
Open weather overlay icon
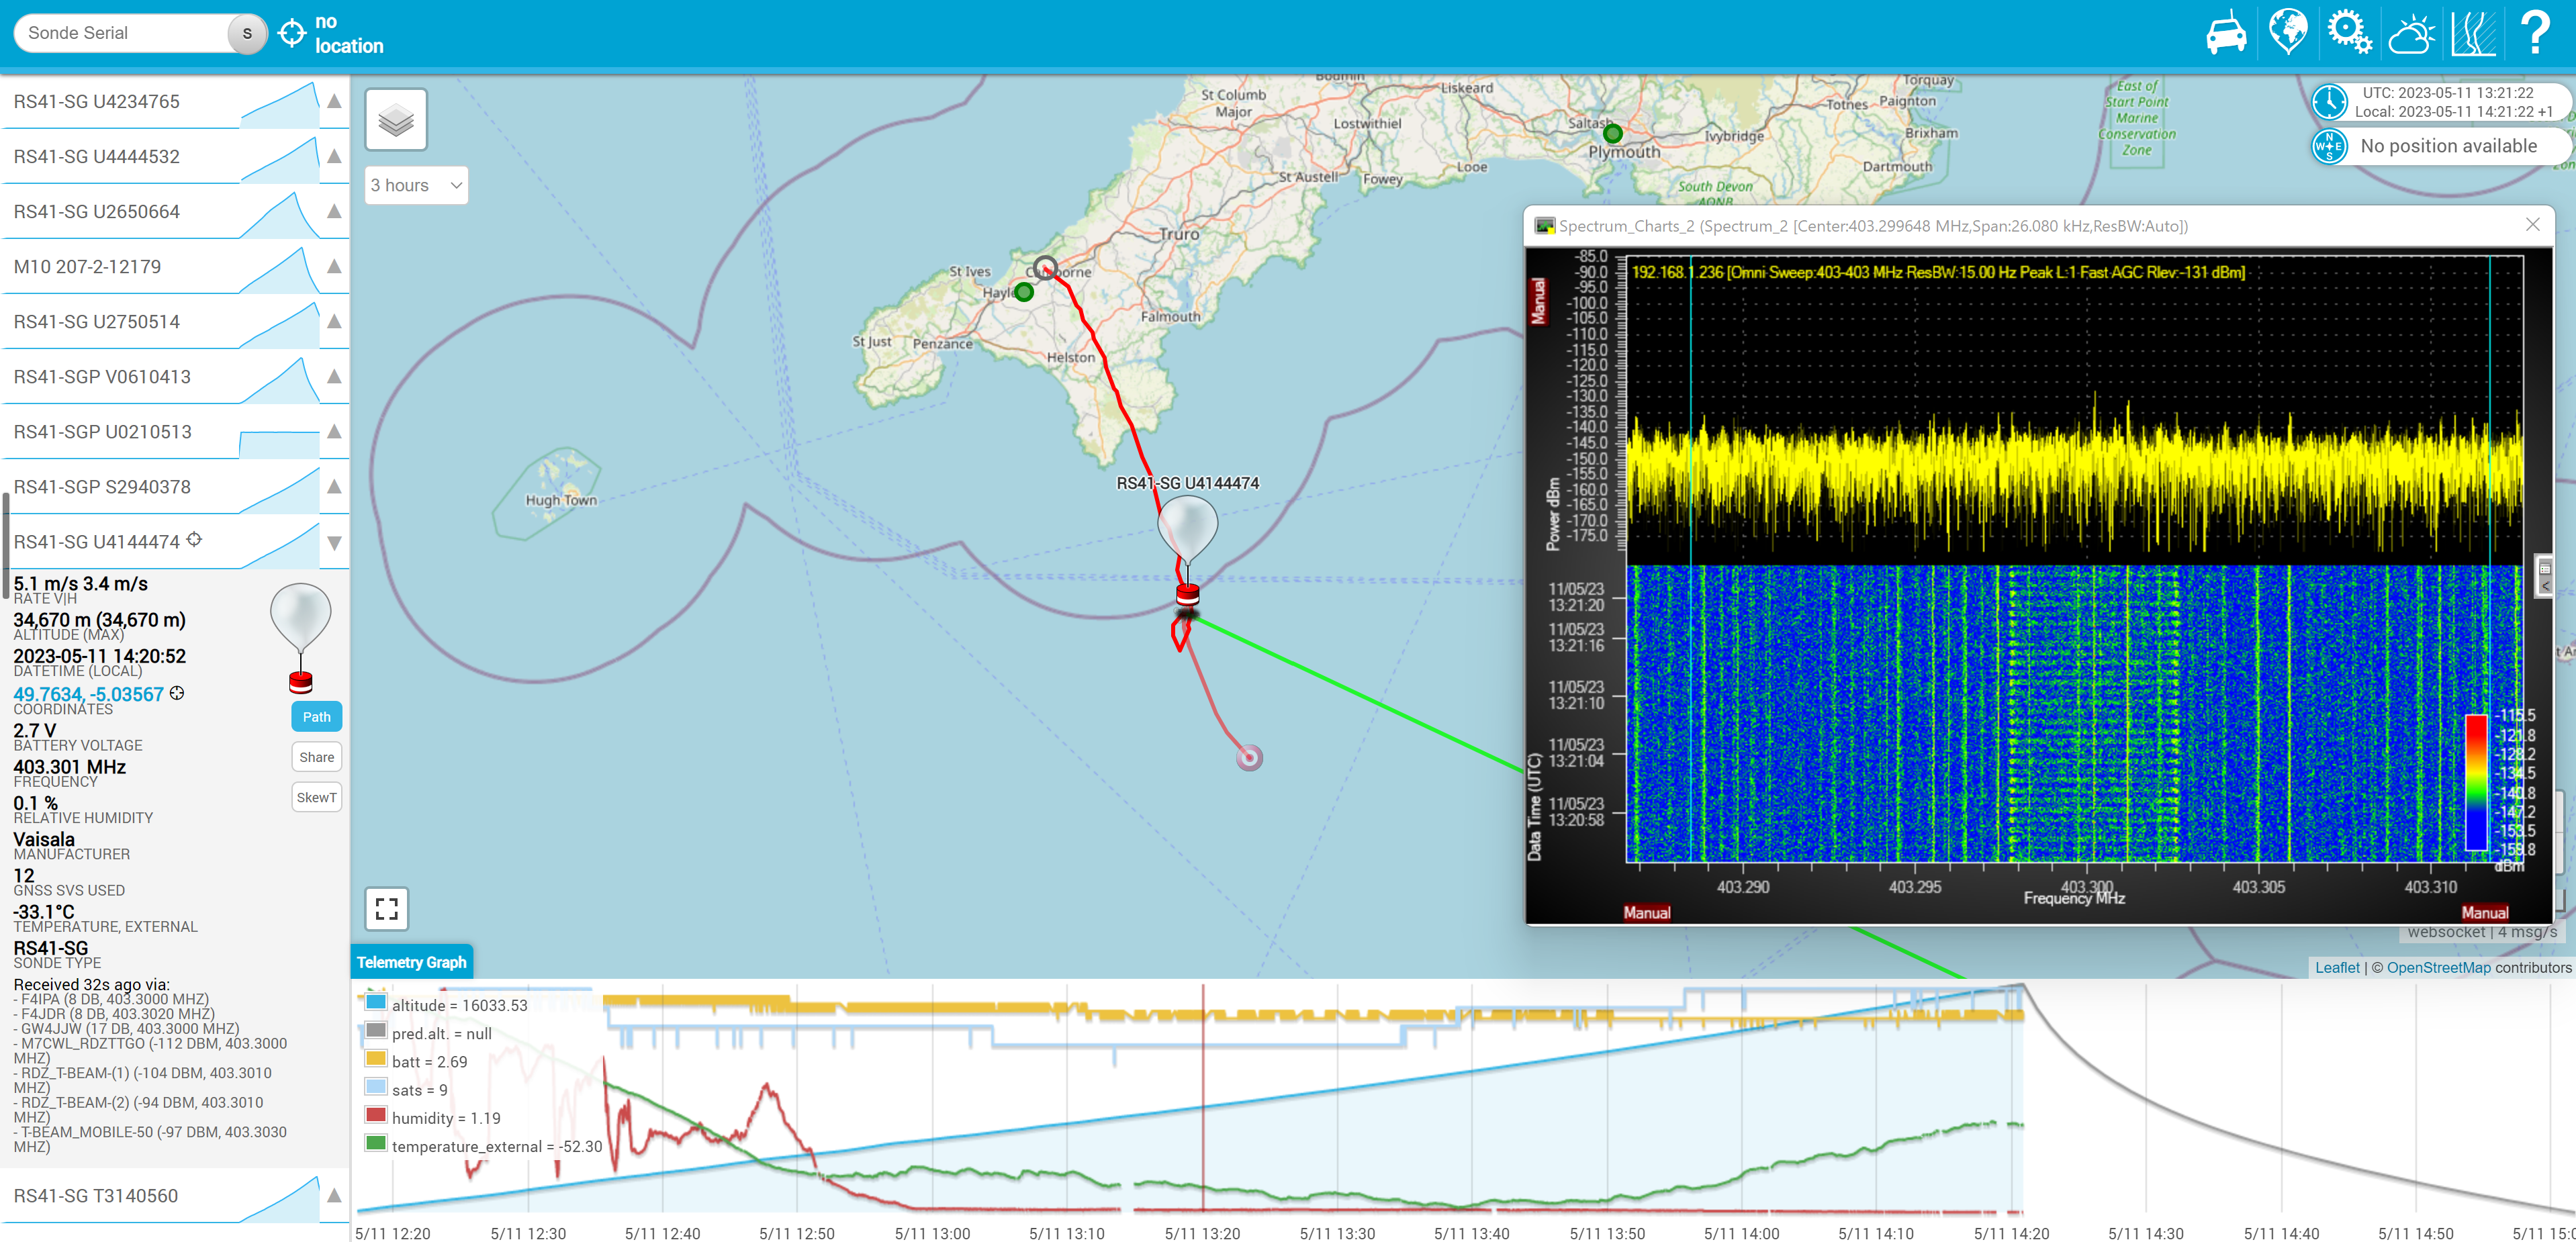click(x=2411, y=33)
